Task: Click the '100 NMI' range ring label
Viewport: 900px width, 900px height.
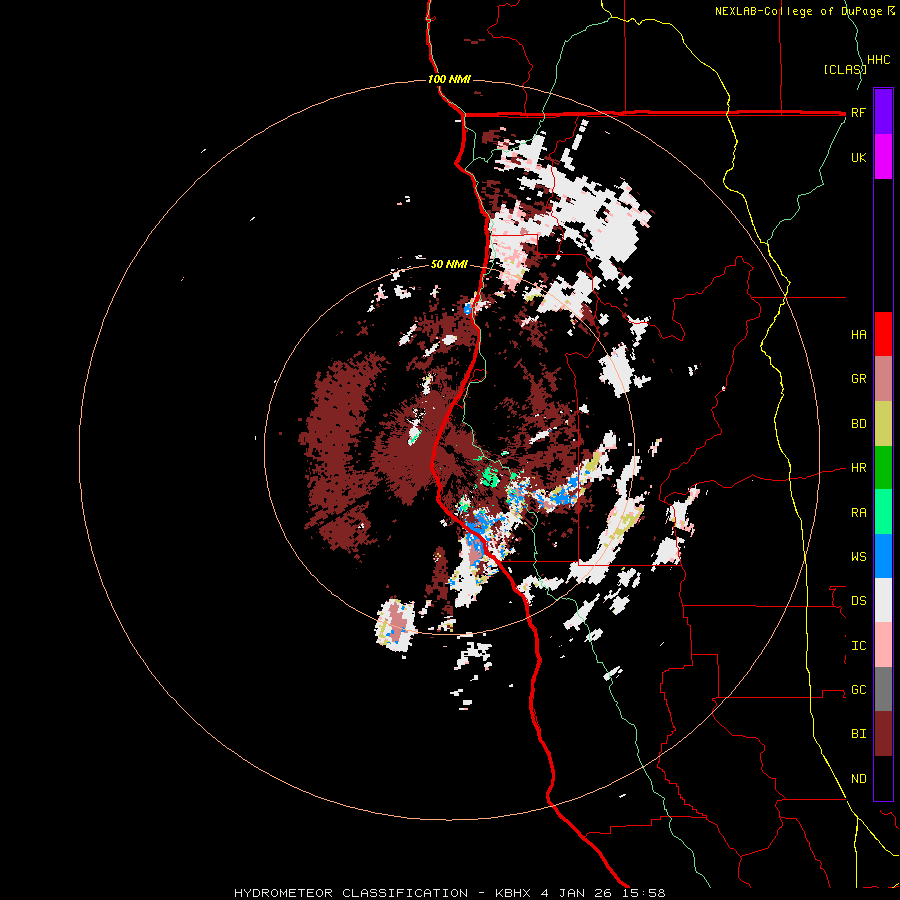Action: pos(449,79)
